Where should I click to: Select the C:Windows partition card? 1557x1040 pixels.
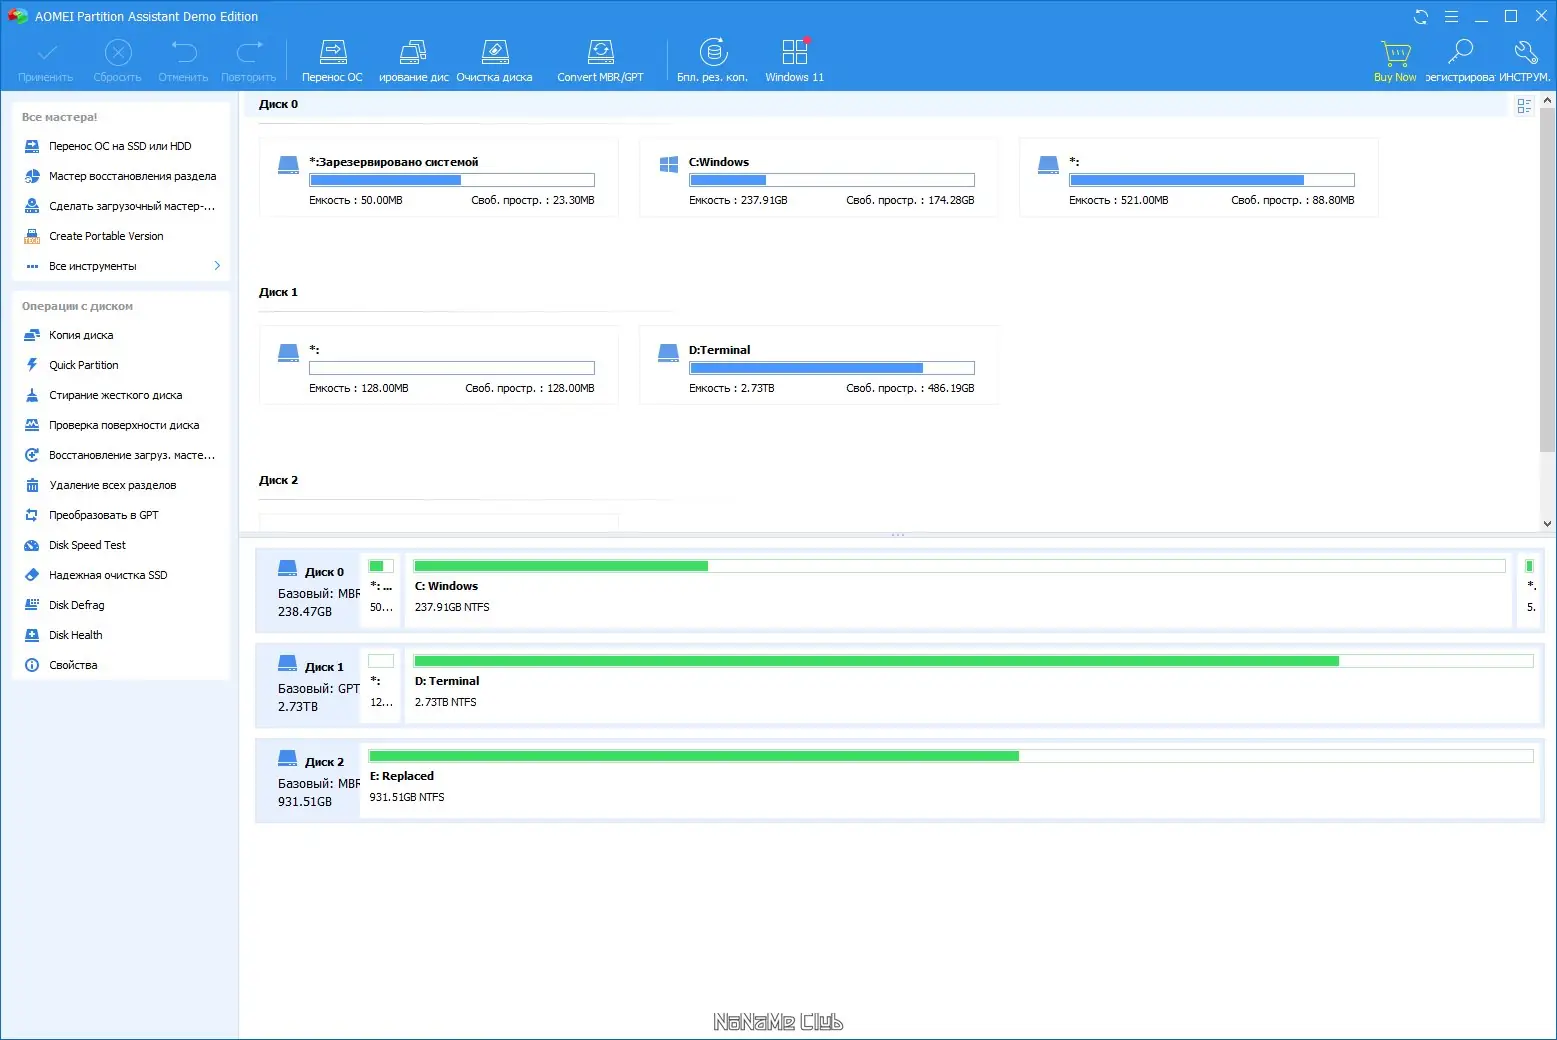point(819,178)
